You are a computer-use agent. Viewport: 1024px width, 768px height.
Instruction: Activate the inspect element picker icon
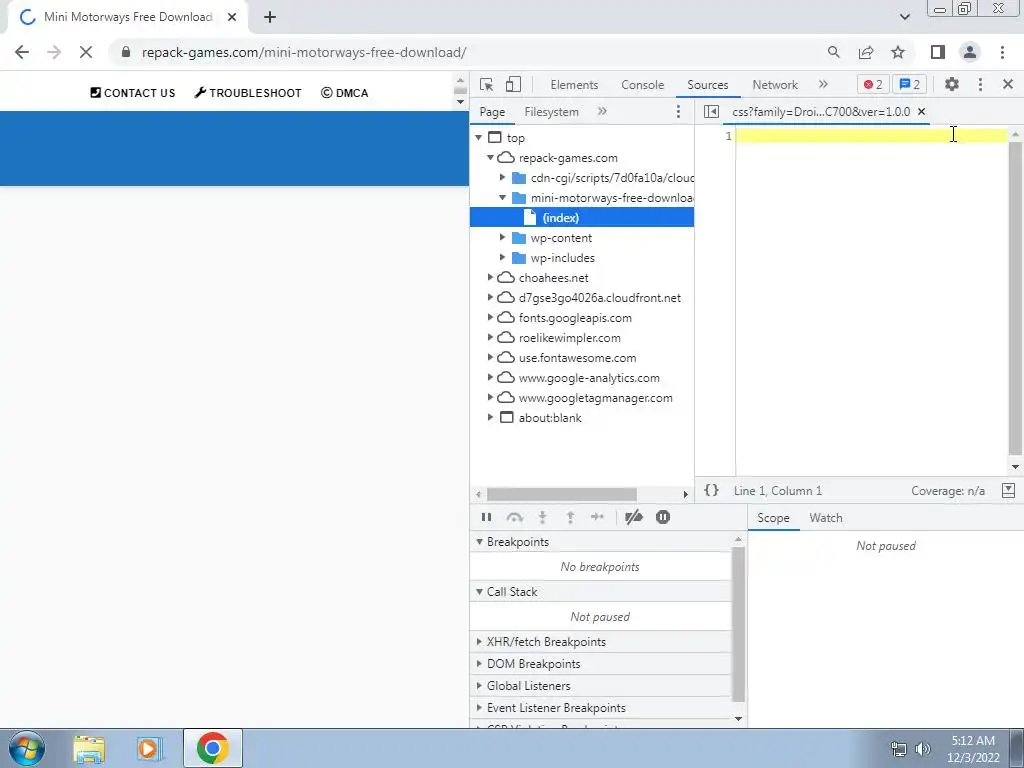[486, 84]
